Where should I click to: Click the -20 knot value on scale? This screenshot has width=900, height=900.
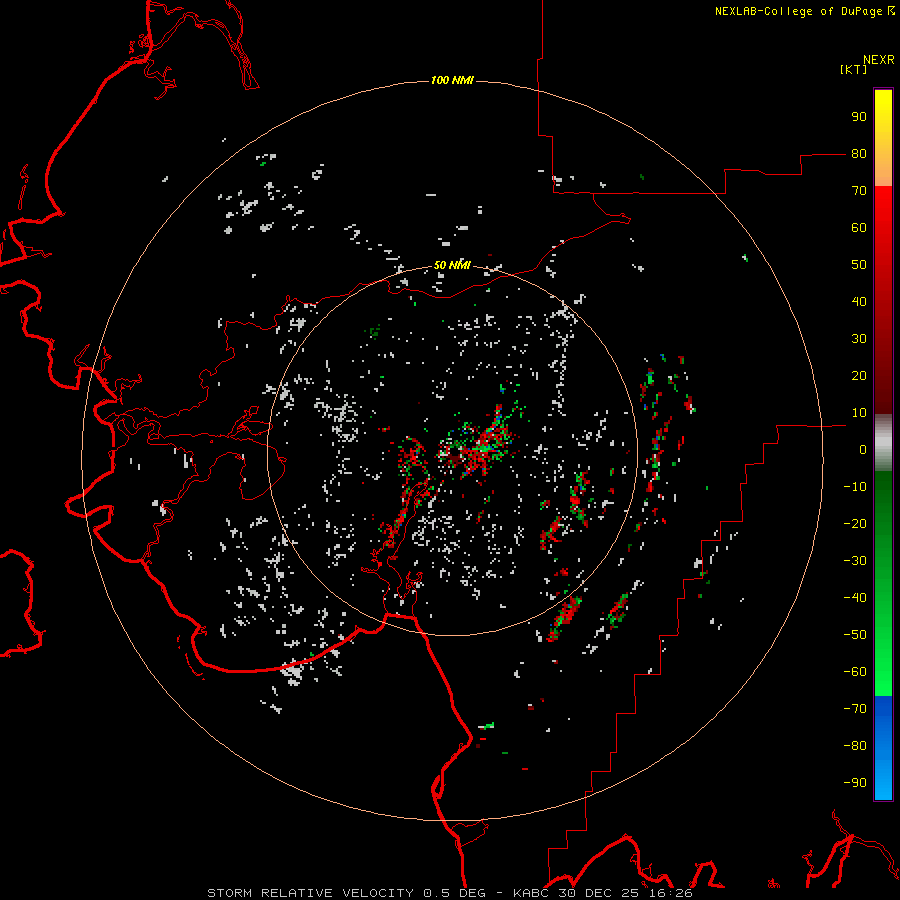(855, 524)
